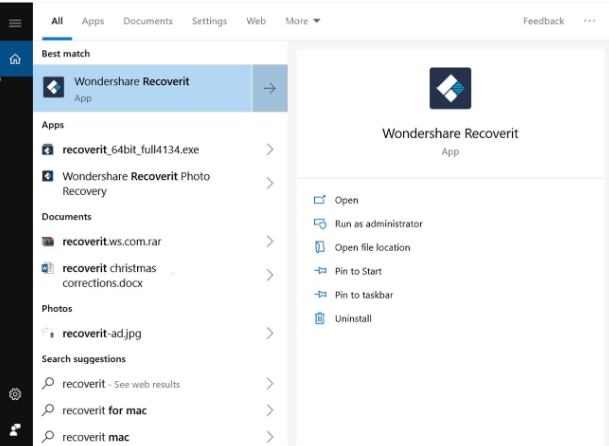Select the 'recoverit-ad.jpg' photo result text
This screenshot has height=446, width=609.
pos(102,333)
